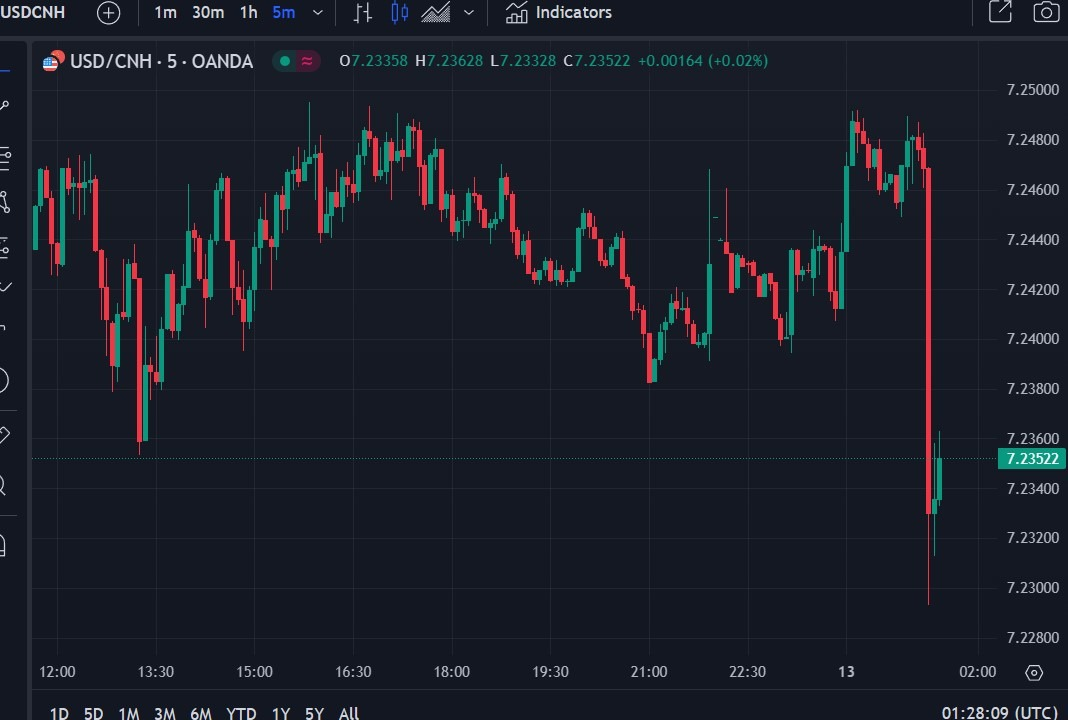
Task: Set date range to 1Y
Action: click(x=281, y=713)
